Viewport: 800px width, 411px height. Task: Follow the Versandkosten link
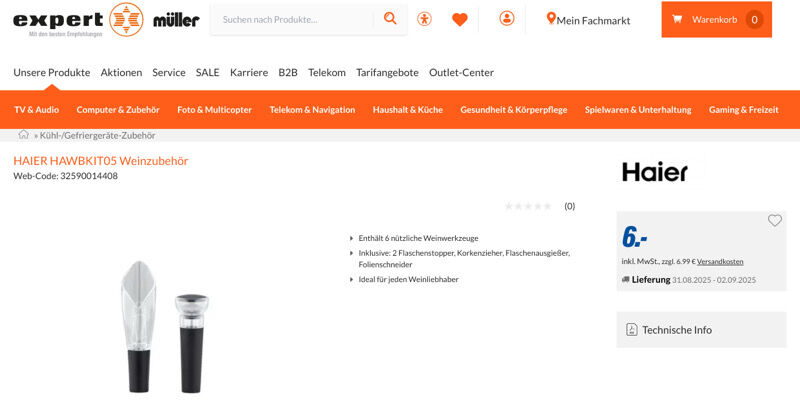point(720,262)
